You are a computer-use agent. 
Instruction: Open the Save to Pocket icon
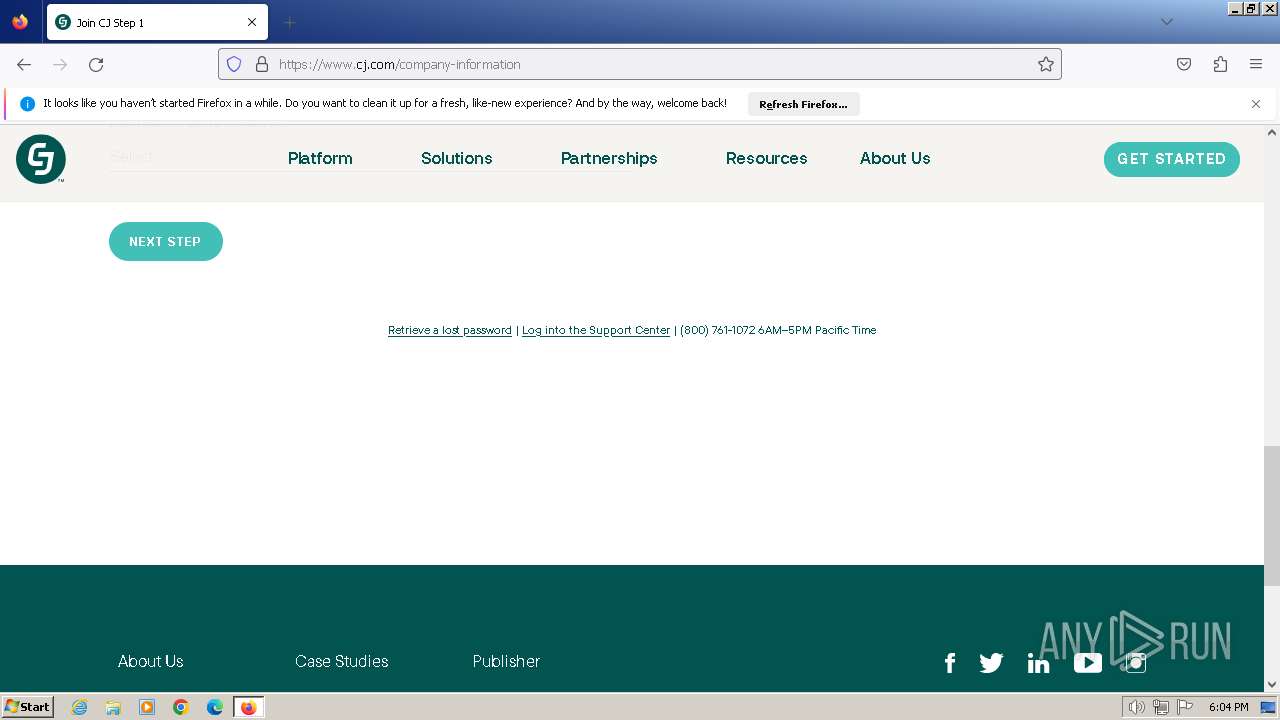pyautogui.click(x=1184, y=64)
